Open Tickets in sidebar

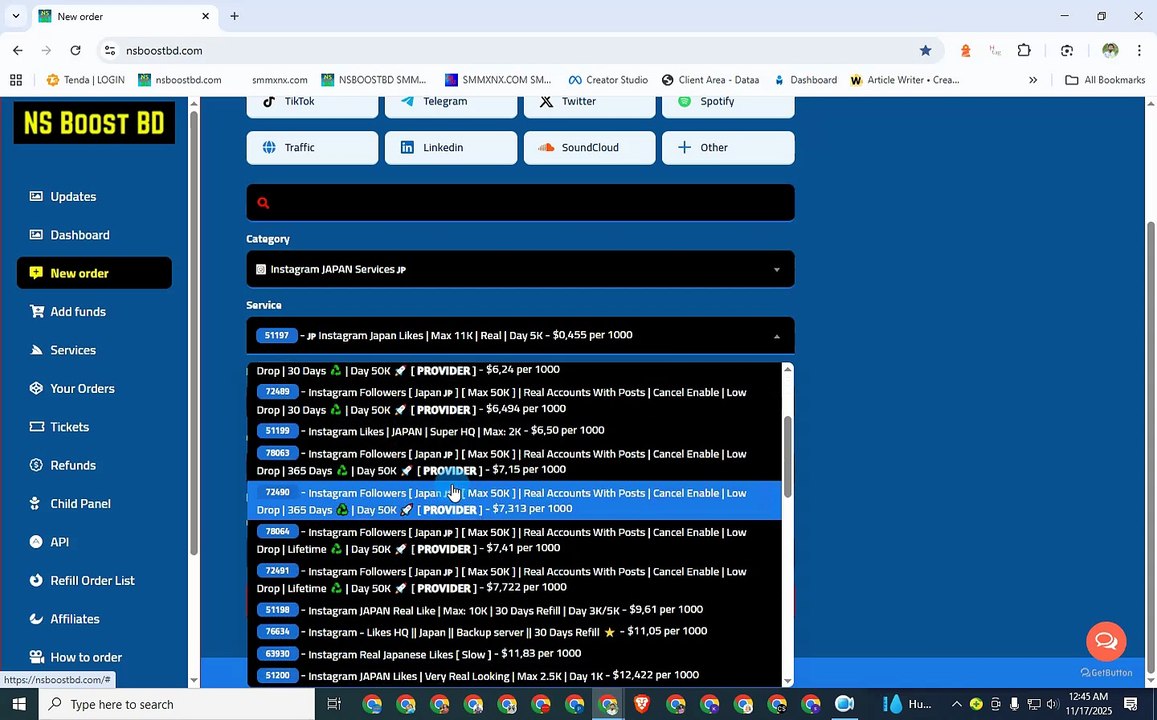(69, 426)
